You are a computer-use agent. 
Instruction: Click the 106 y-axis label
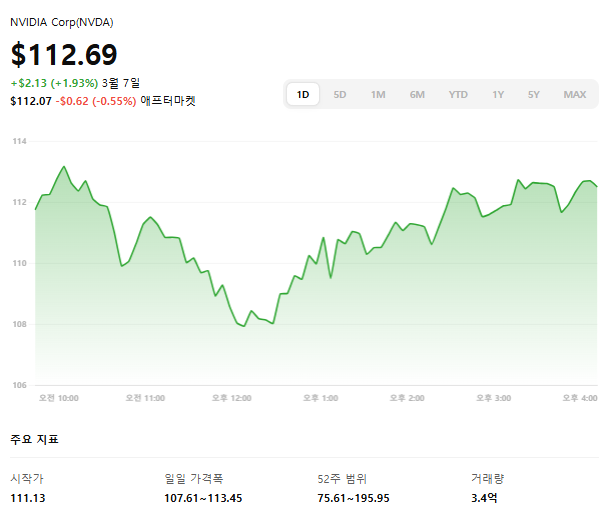coord(19,385)
